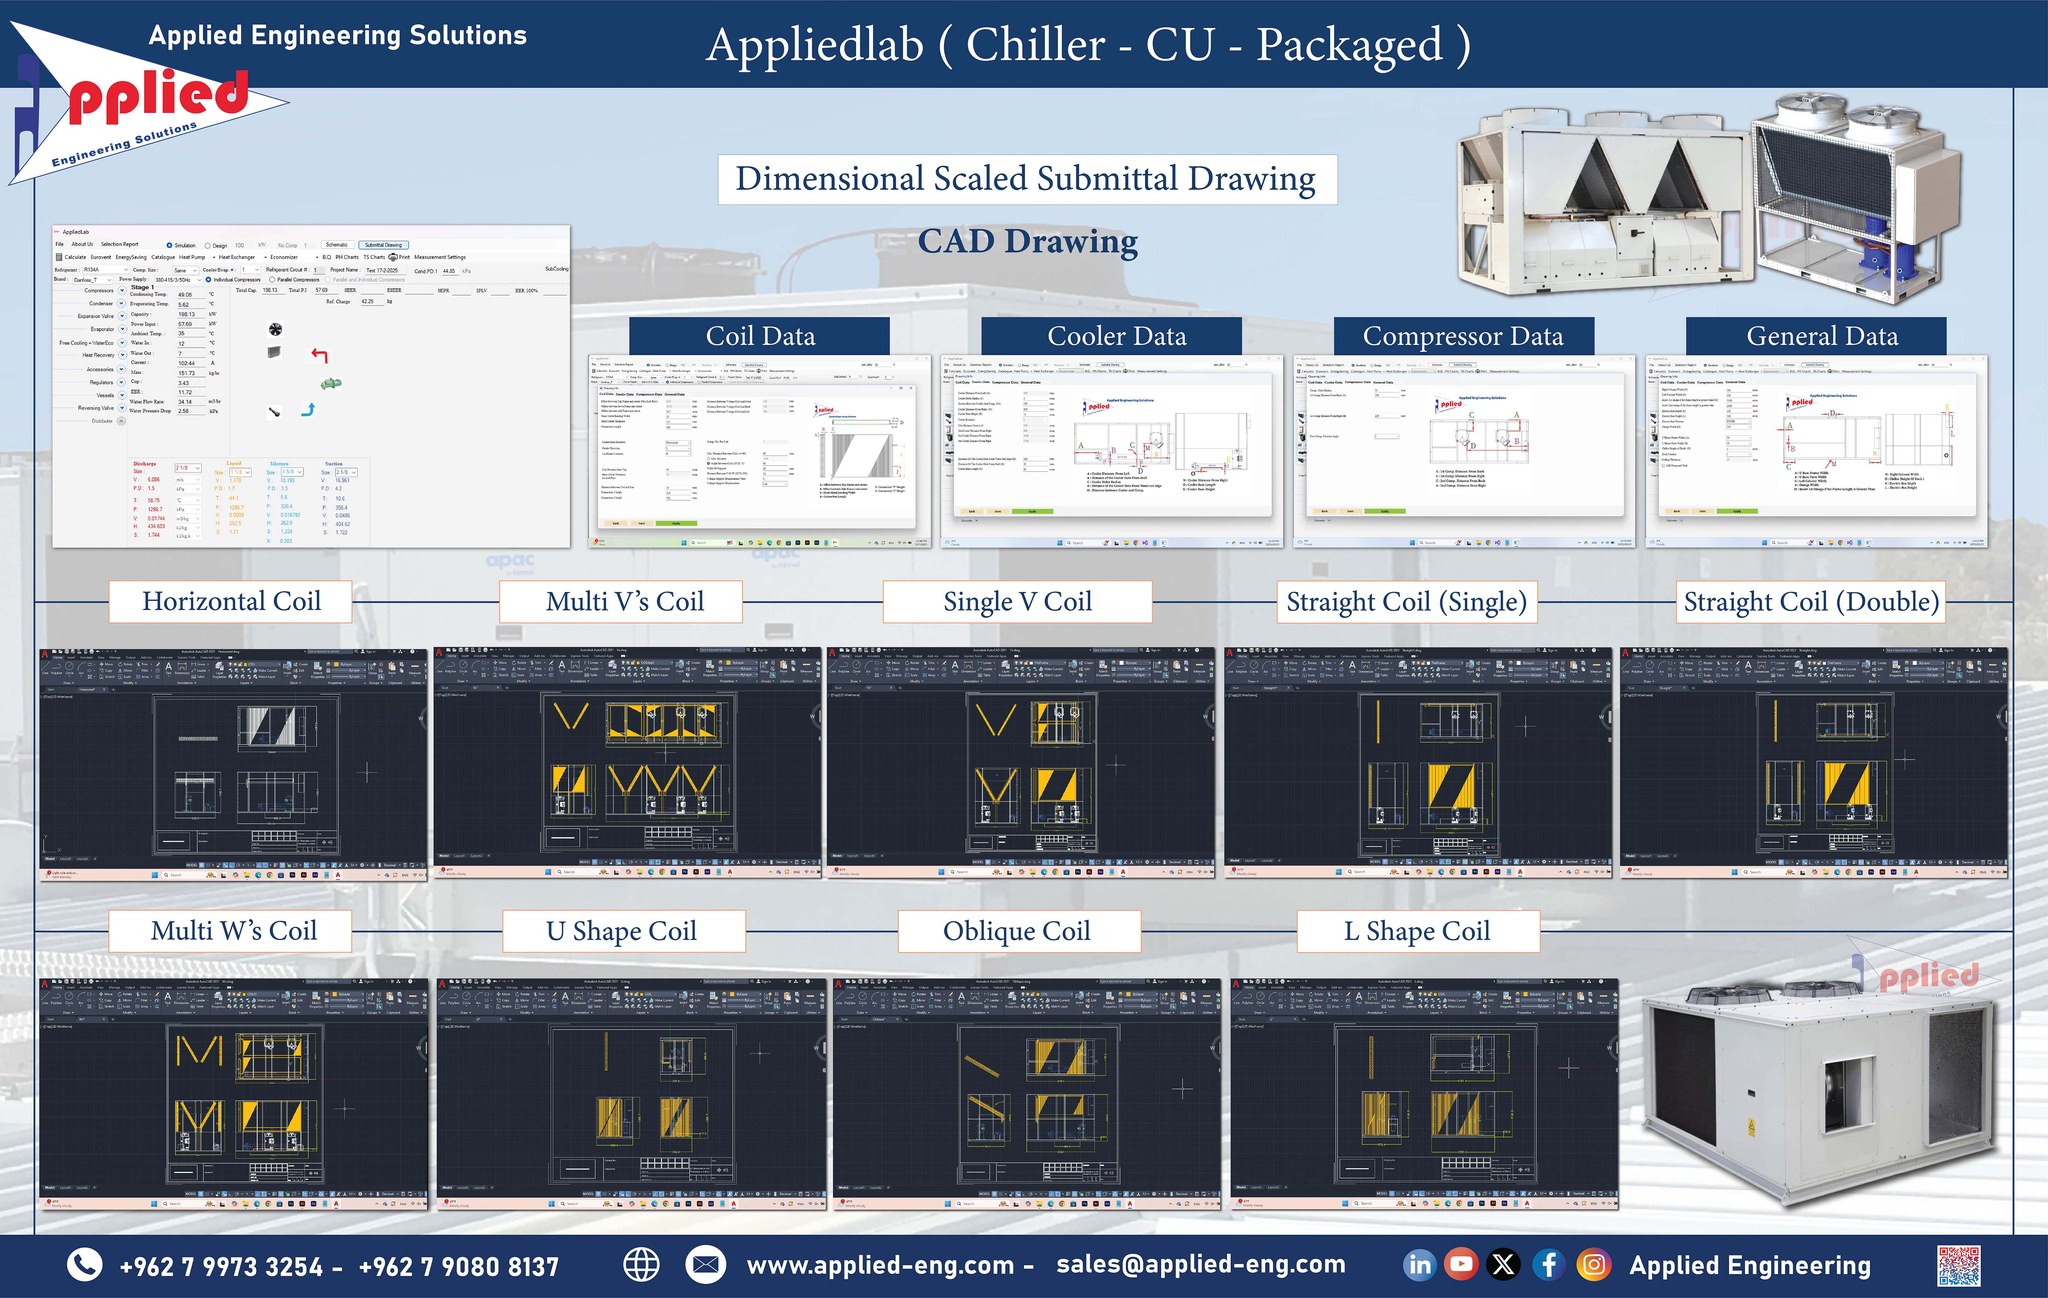Select Individual Compressors radio option
This screenshot has height=1298, width=2048.
(x=208, y=280)
